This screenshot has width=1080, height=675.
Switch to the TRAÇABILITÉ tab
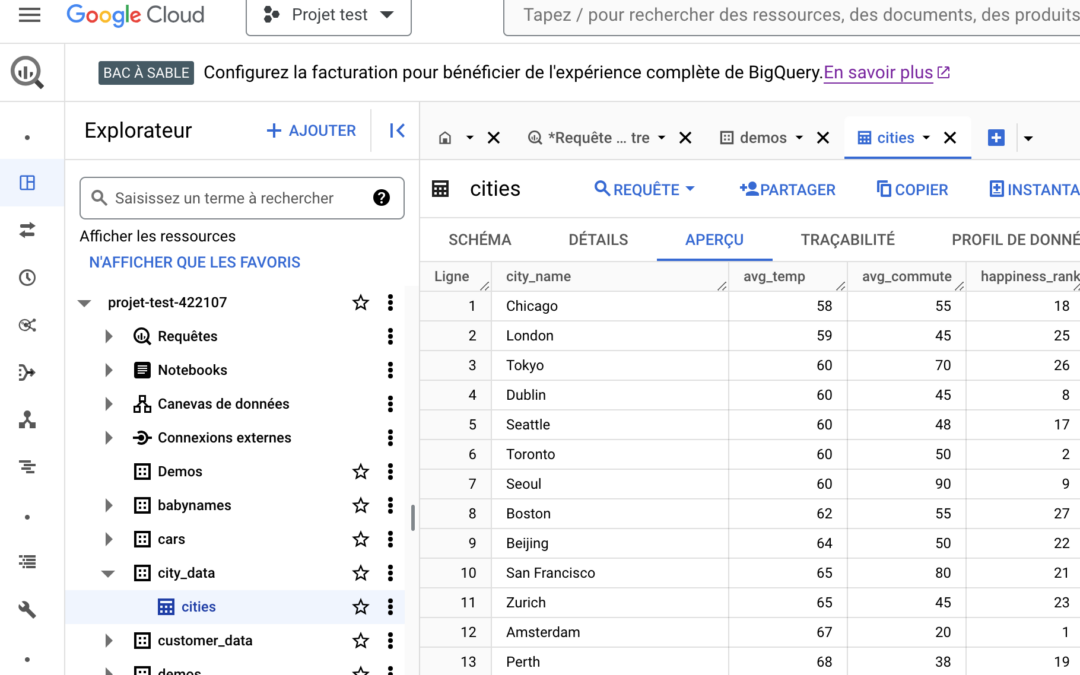tap(848, 240)
